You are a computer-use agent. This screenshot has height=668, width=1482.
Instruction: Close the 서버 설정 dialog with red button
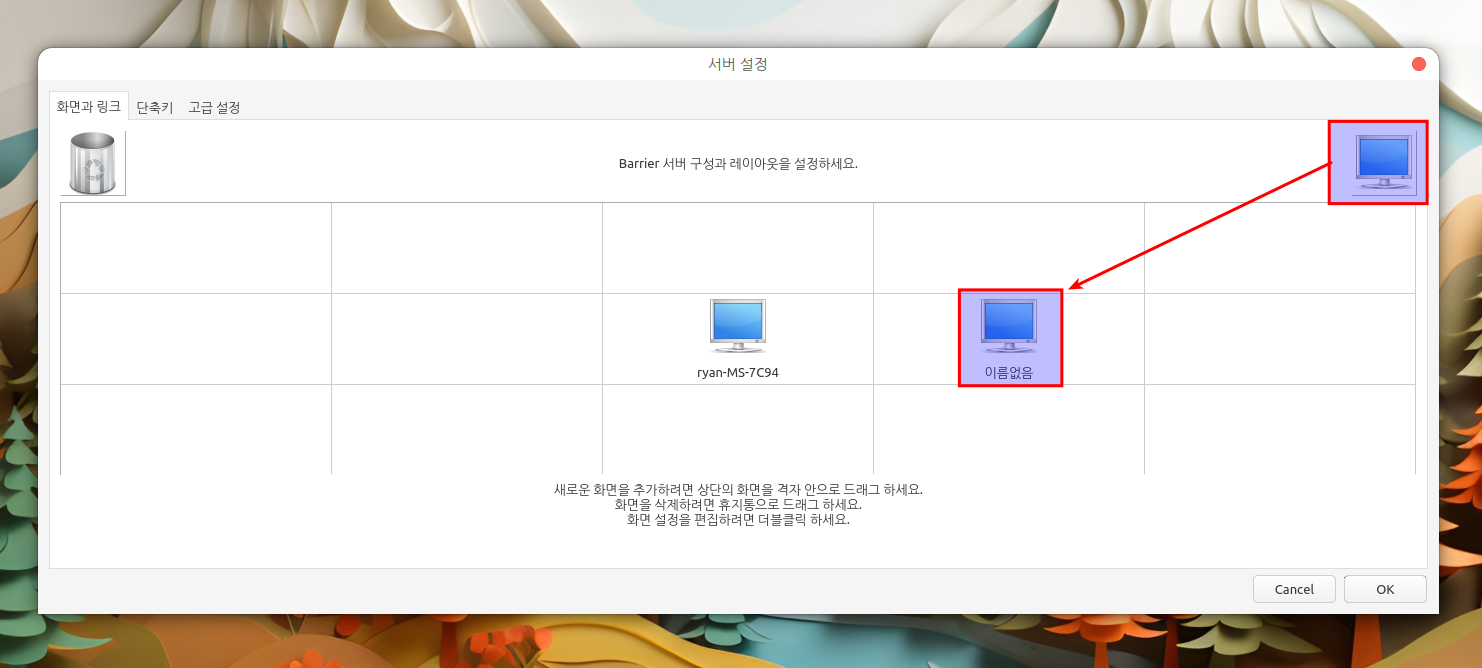(1418, 64)
